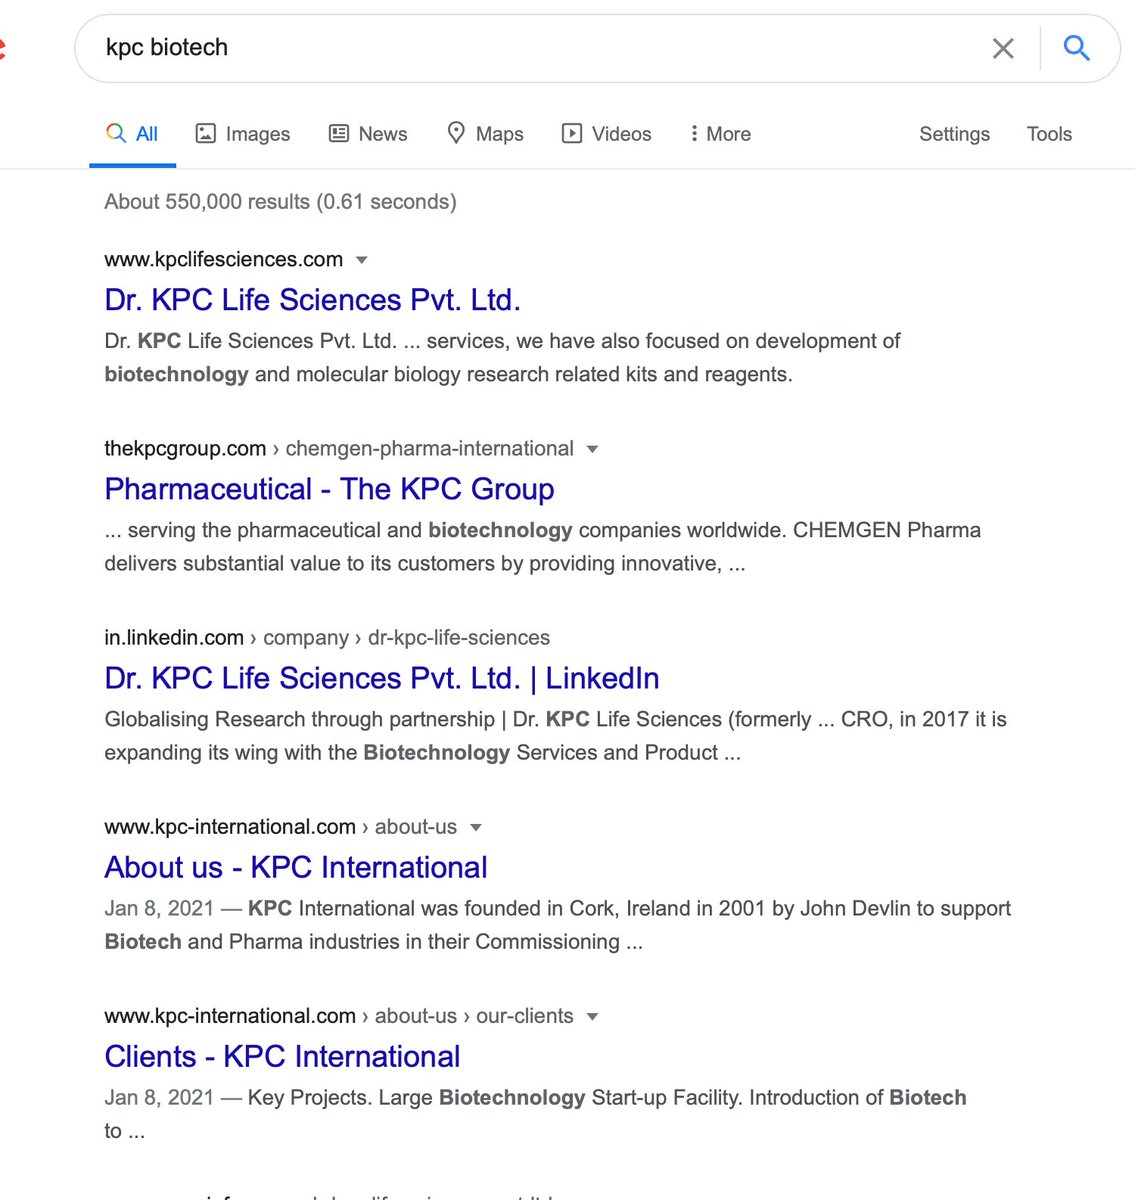1135x1200 pixels.
Task: Open the Videos tab
Action: [606, 134]
